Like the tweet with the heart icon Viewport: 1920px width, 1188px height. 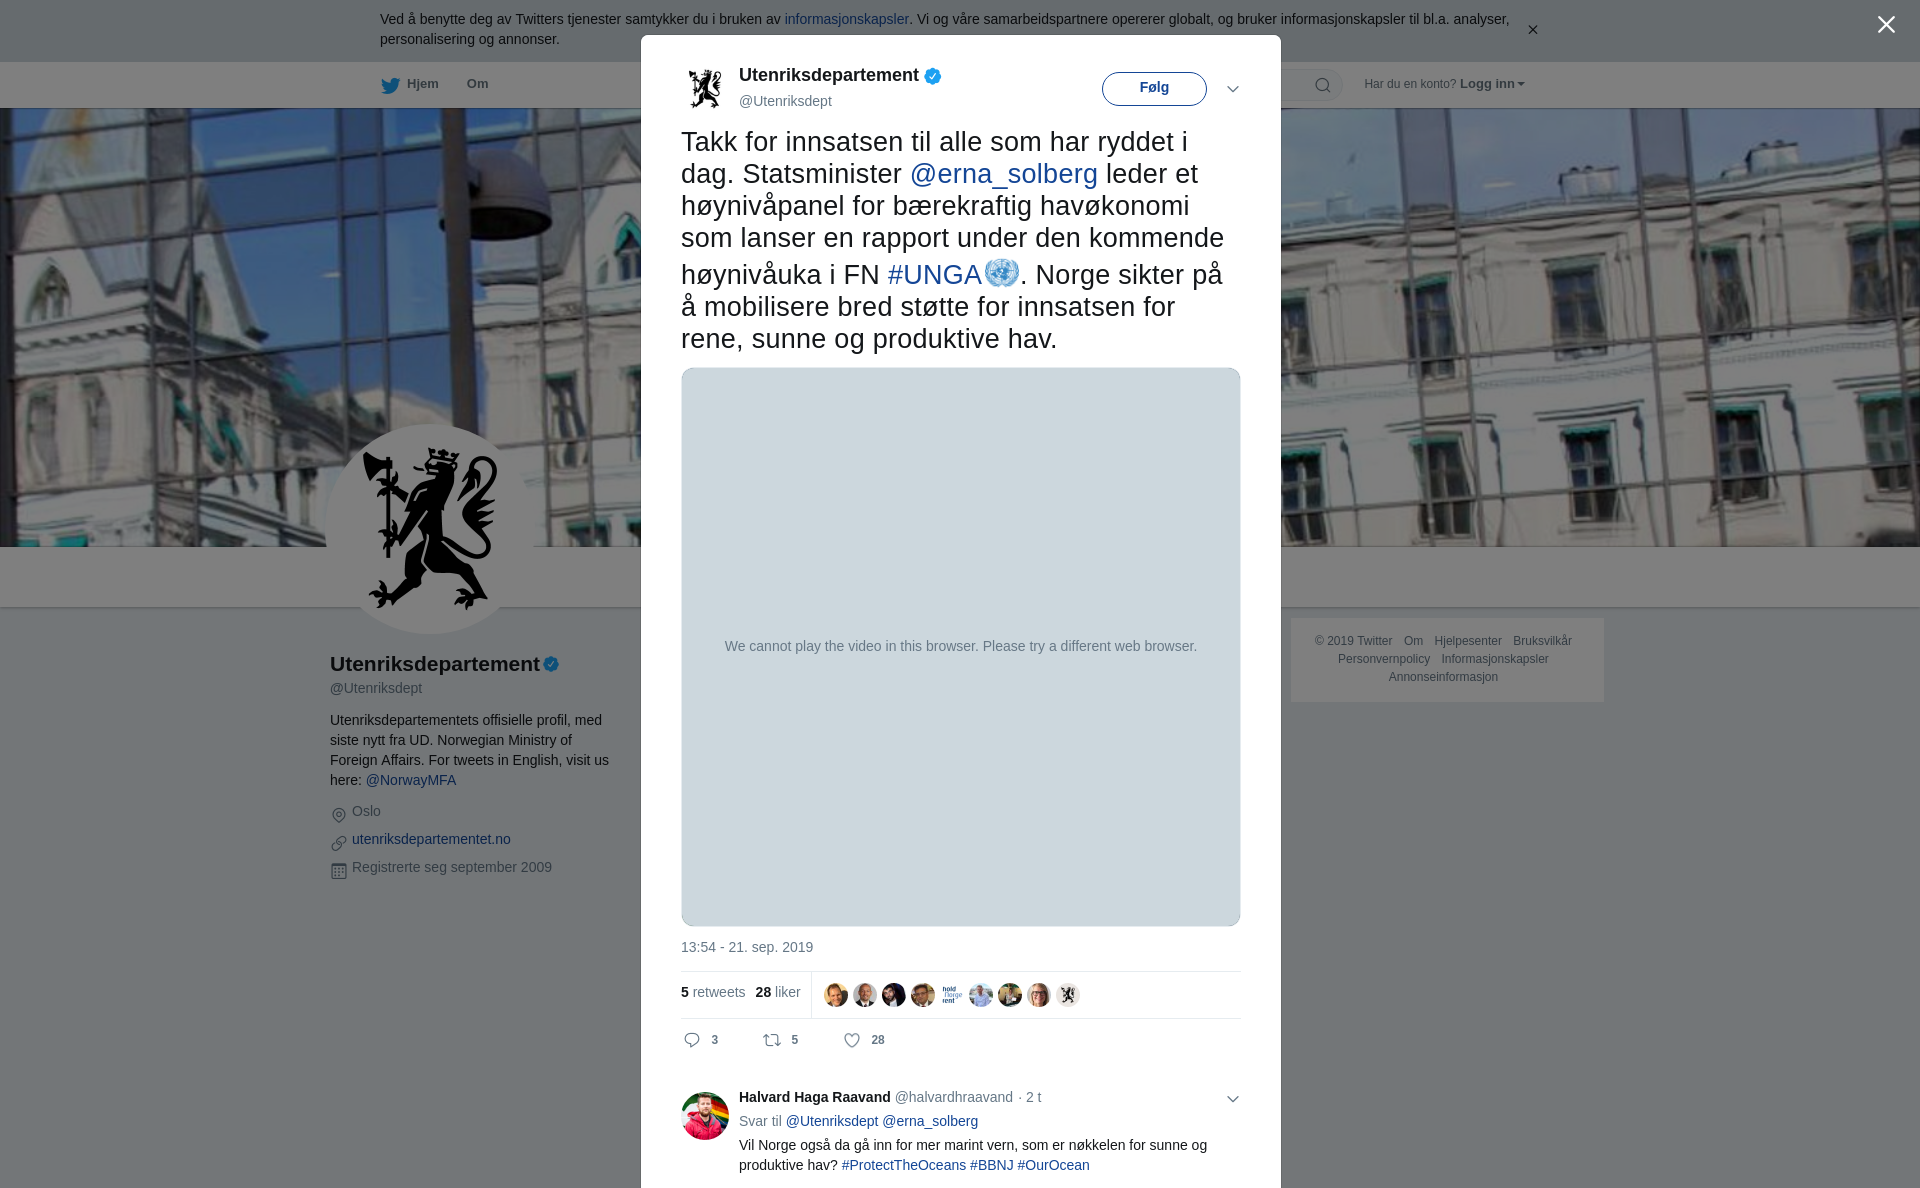pyautogui.click(x=852, y=1040)
